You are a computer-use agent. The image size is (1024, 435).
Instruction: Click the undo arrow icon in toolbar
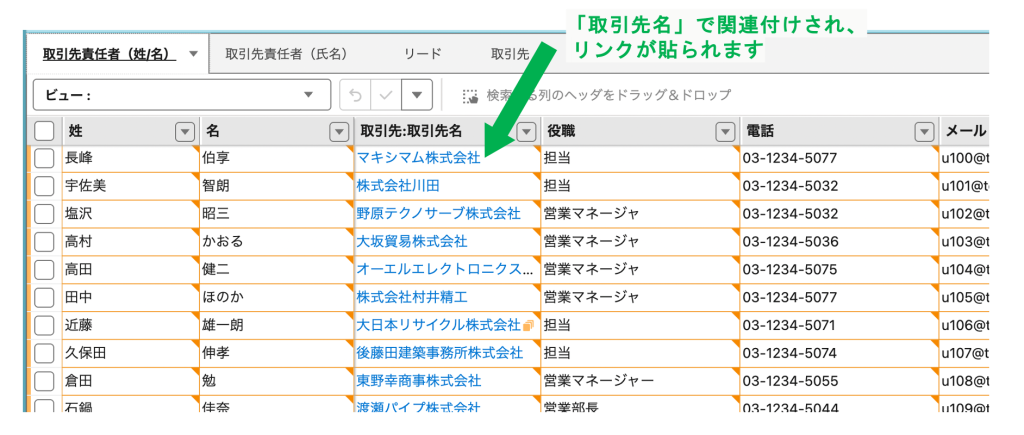(x=355, y=95)
